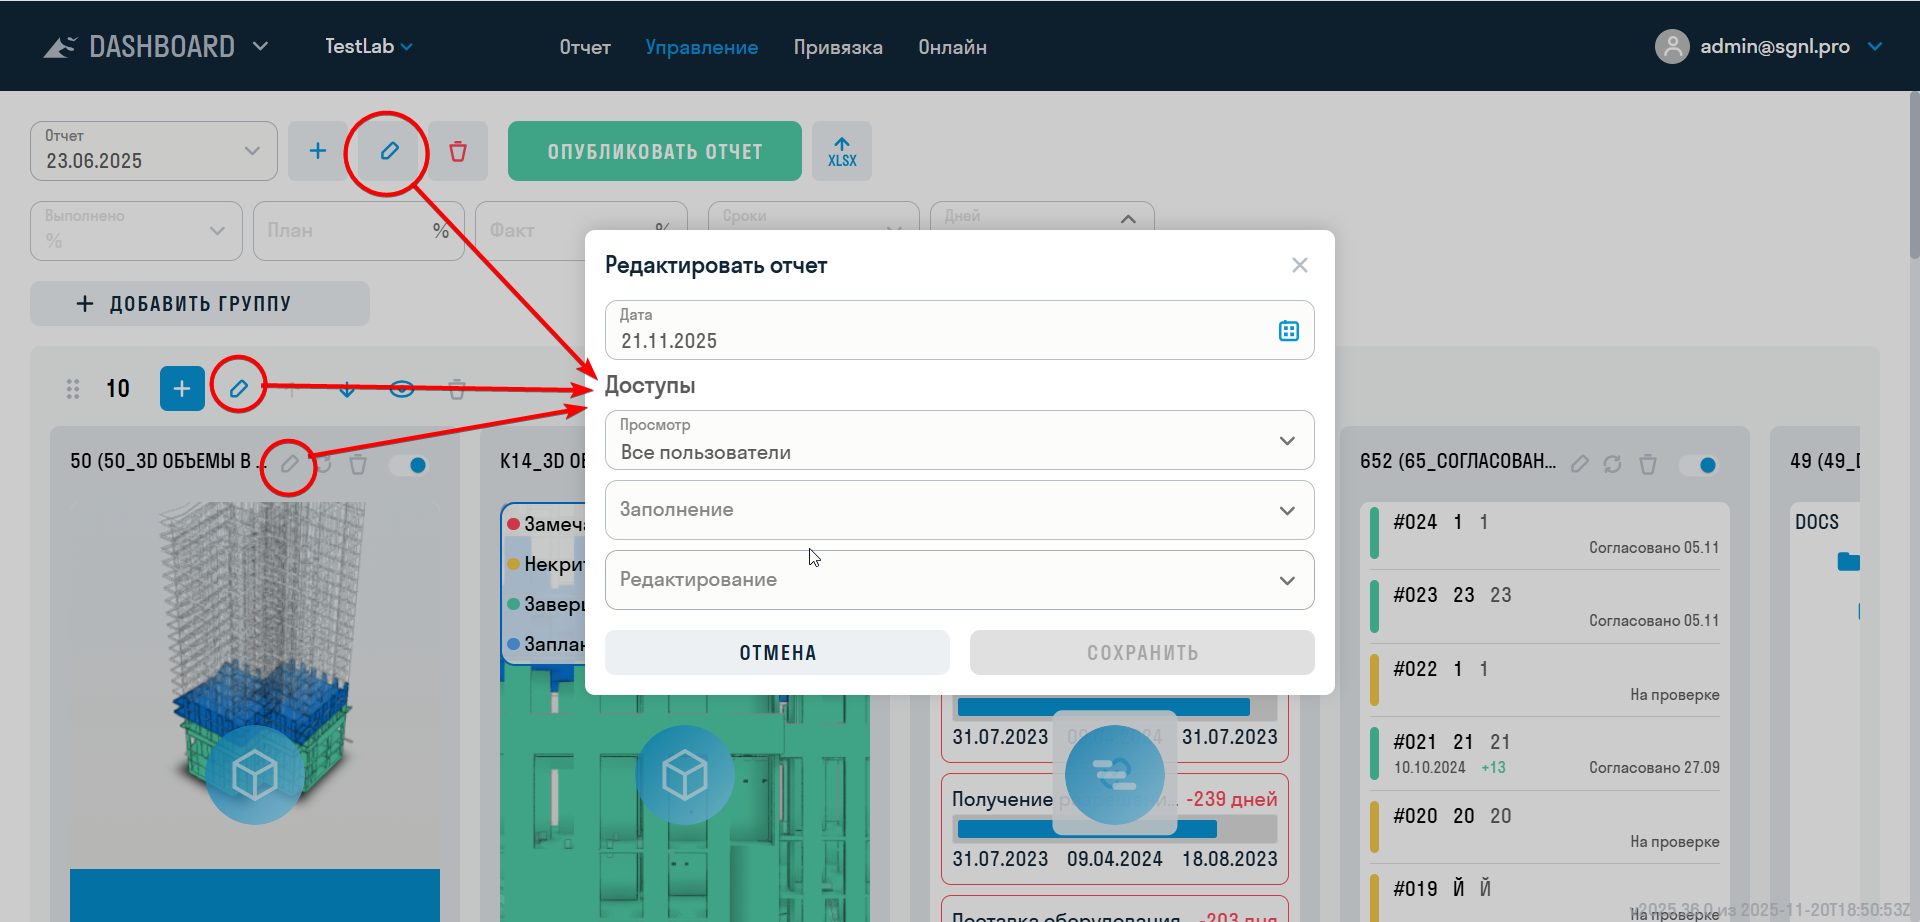Viewport: 1920px width, 922px height.
Task: Toggle the switch on card 50
Action: (x=409, y=465)
